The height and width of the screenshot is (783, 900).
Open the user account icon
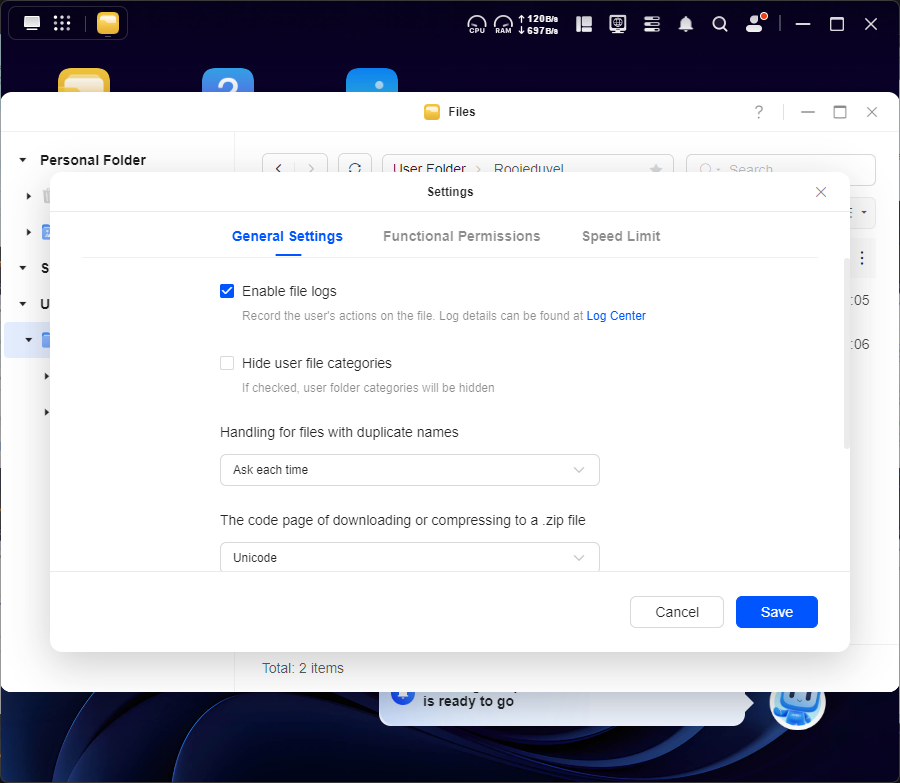click(755, 24)
